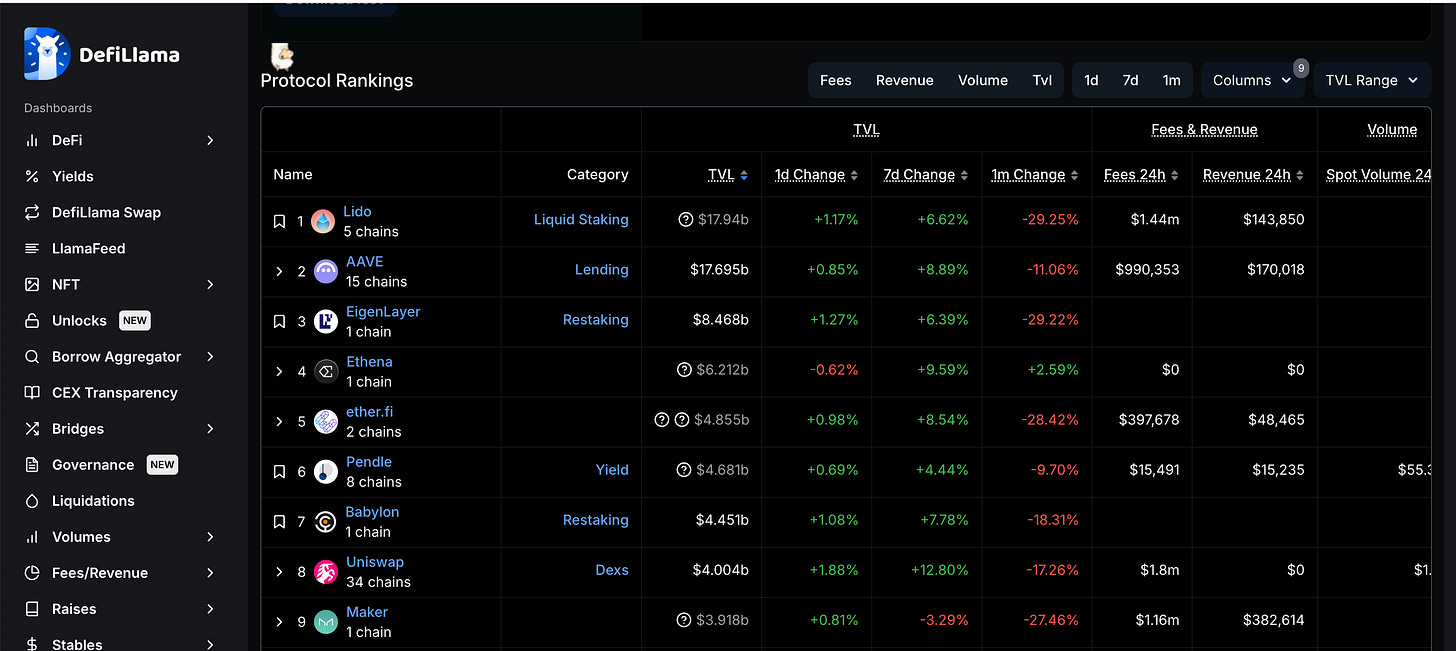Click the DefiLlama Swap arrows icon
1456x651 pixels.
(32, 213)
